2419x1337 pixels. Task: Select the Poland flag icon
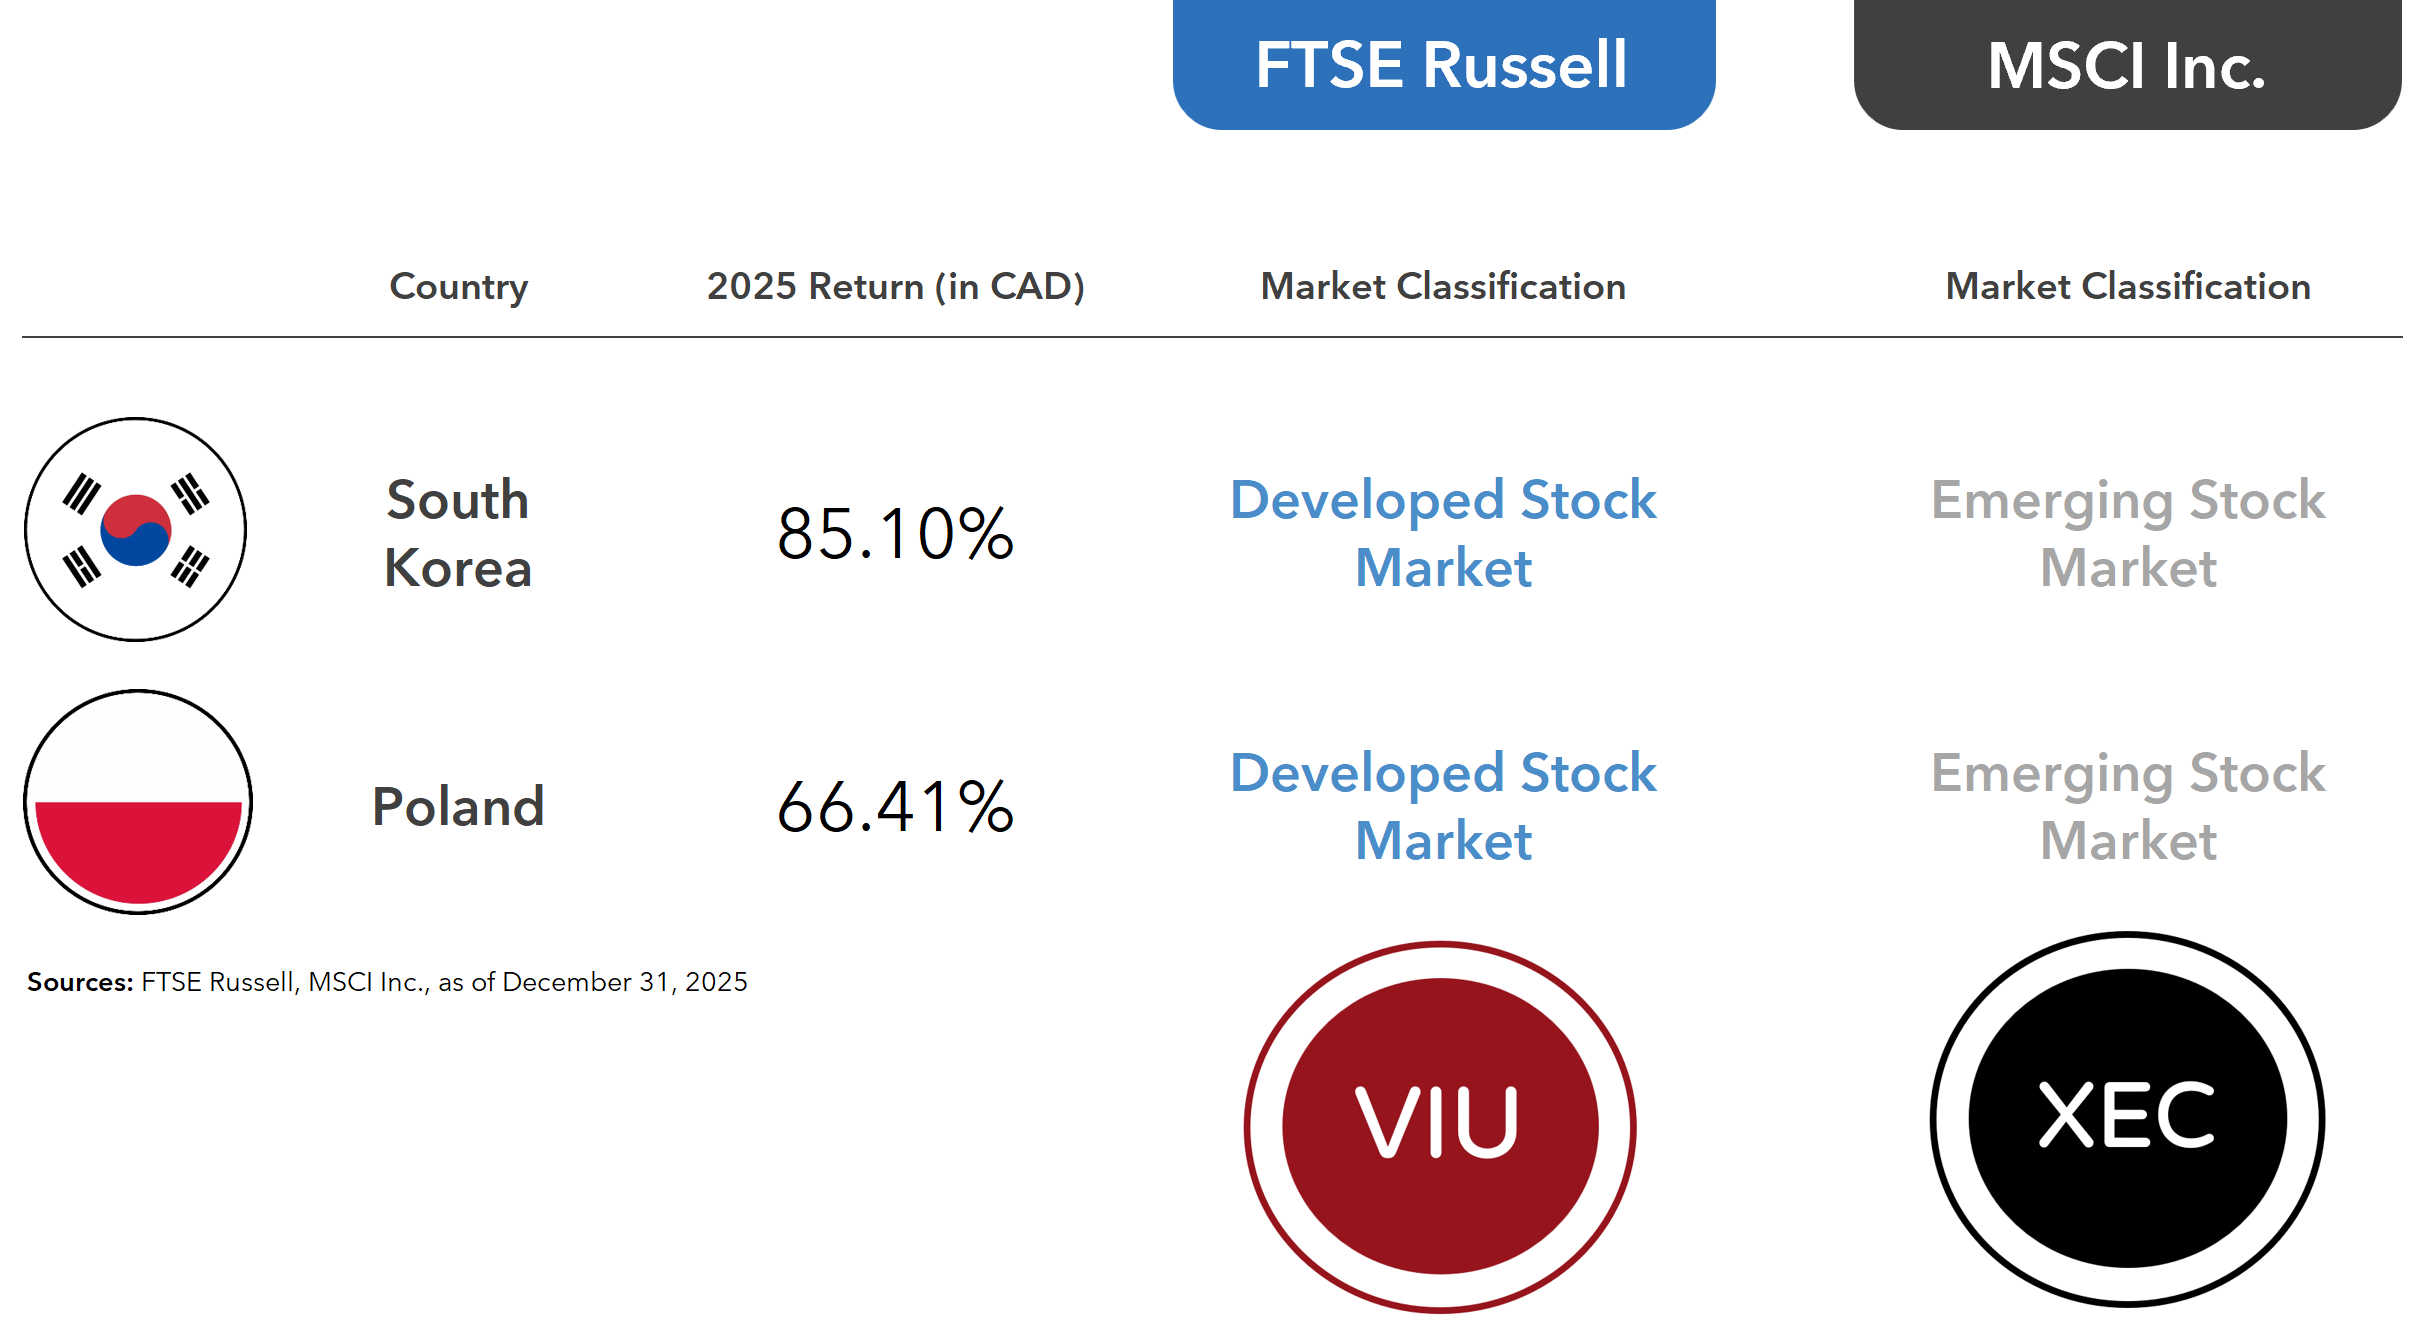(x=138, y=802)
